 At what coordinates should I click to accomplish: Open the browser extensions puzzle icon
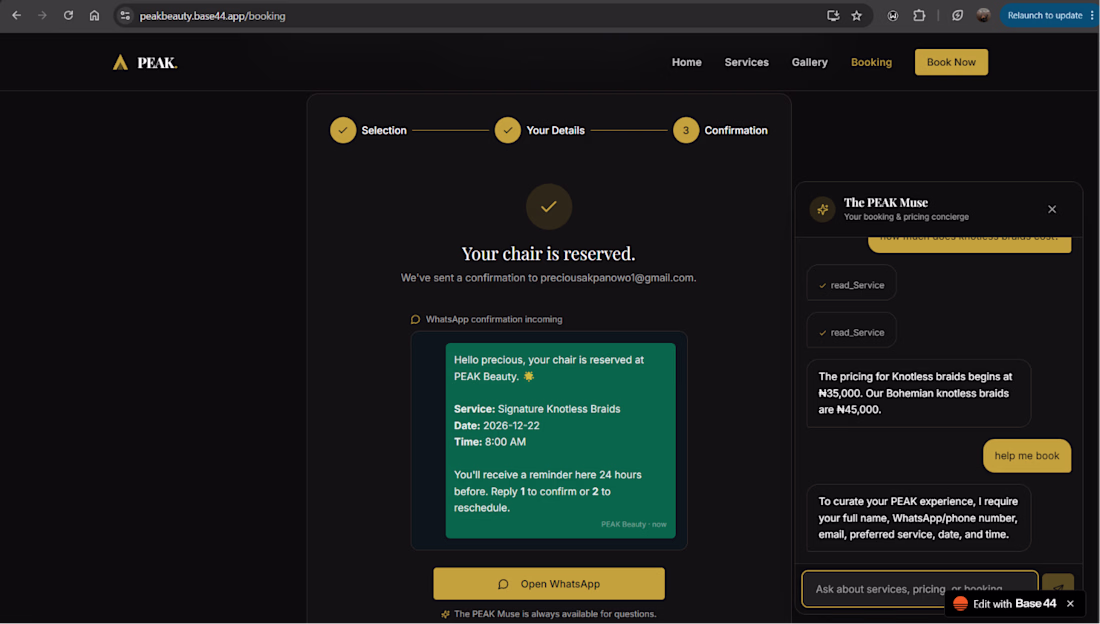point(919,15)
